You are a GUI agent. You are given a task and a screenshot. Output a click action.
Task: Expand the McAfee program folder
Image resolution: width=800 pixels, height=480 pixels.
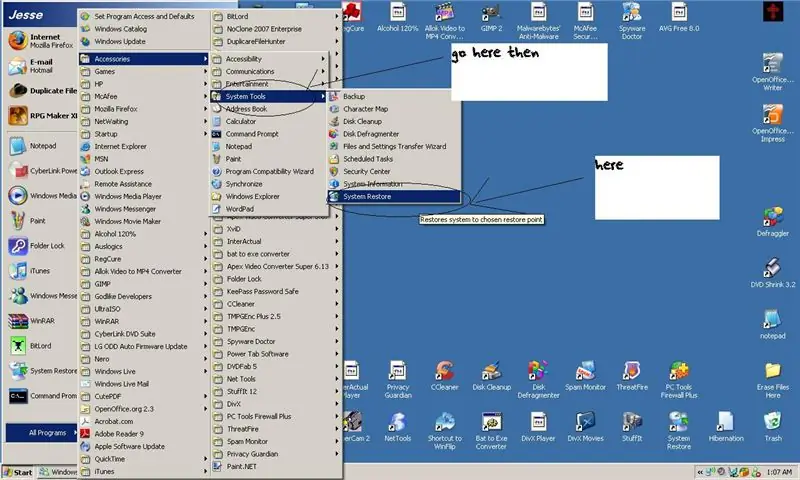point(144,96)
